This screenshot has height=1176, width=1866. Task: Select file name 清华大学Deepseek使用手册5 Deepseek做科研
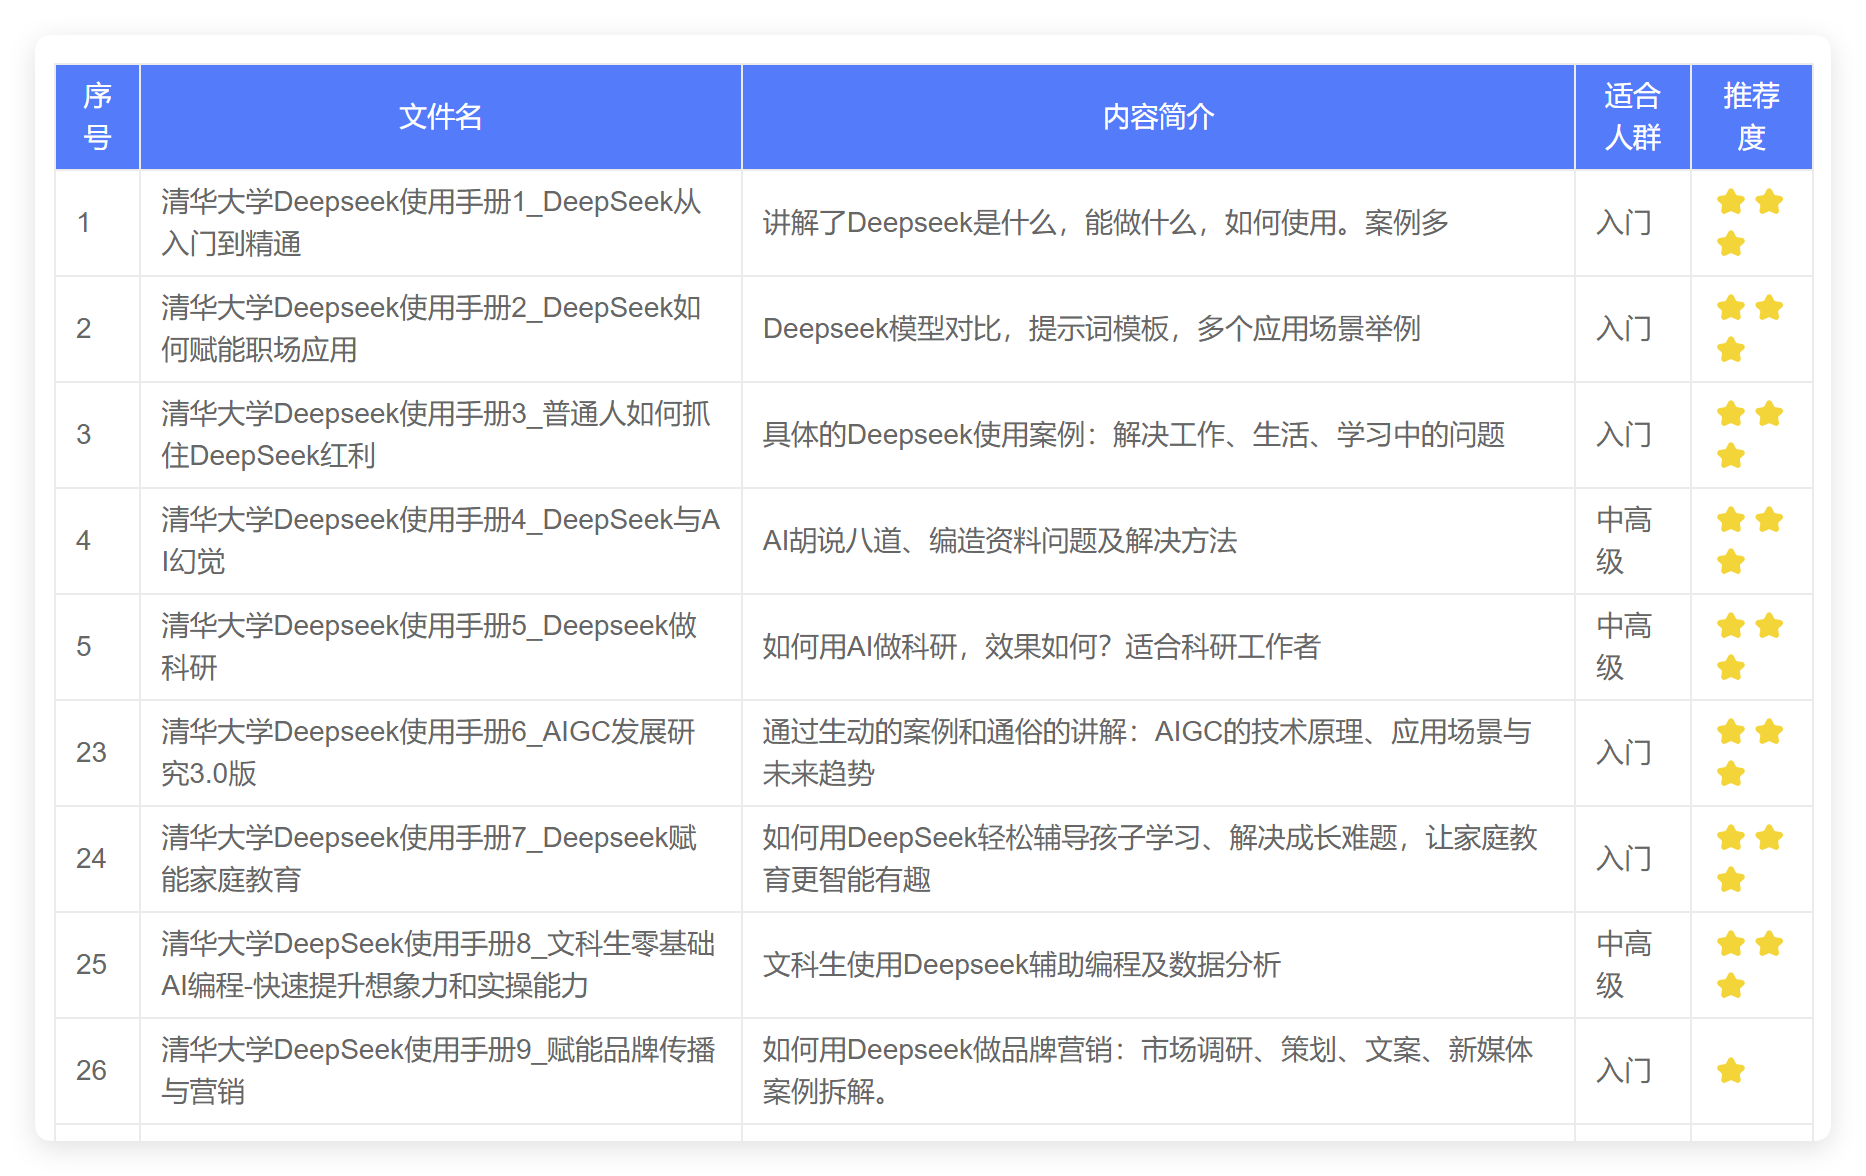click(x=430, y=647)
